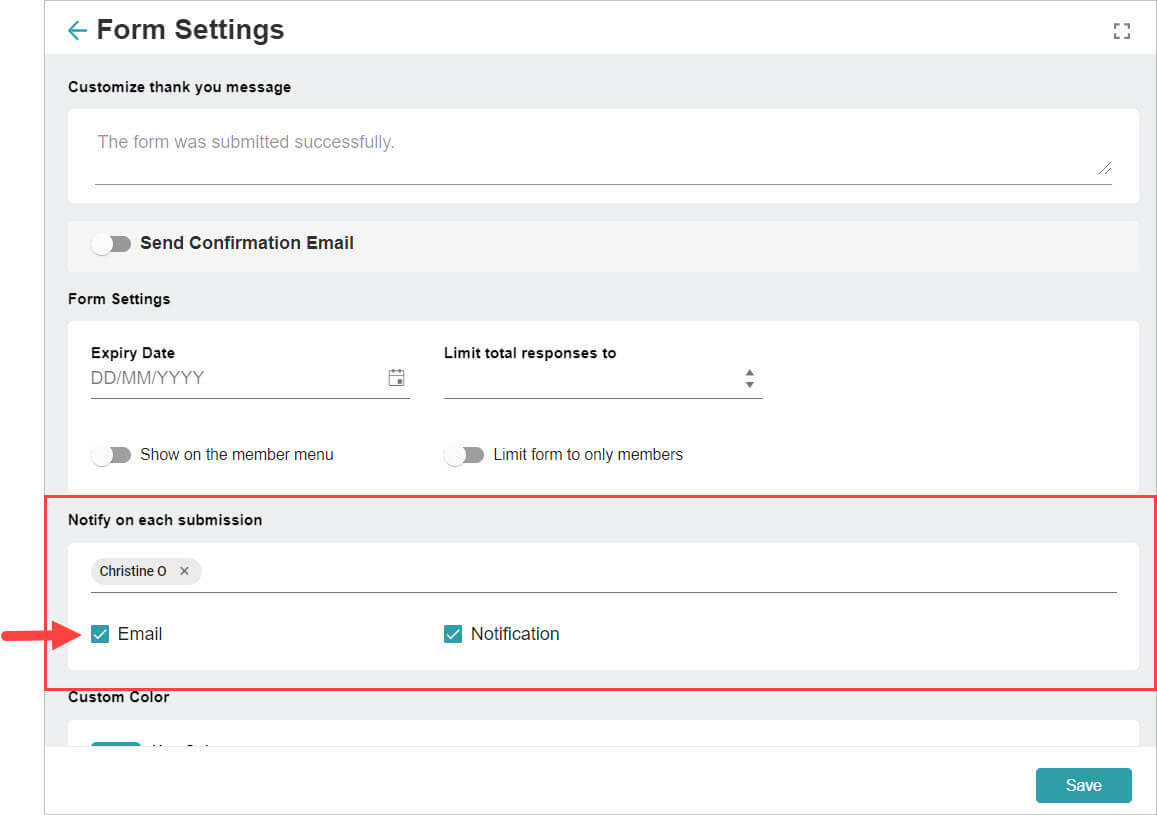Click the Notify on each submission heading
1157x815 pixels.
pos(165,520)
